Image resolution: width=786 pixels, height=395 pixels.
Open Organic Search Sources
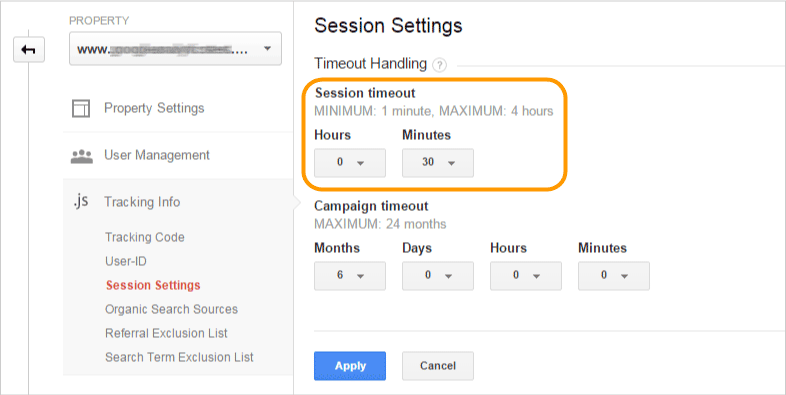171,309
